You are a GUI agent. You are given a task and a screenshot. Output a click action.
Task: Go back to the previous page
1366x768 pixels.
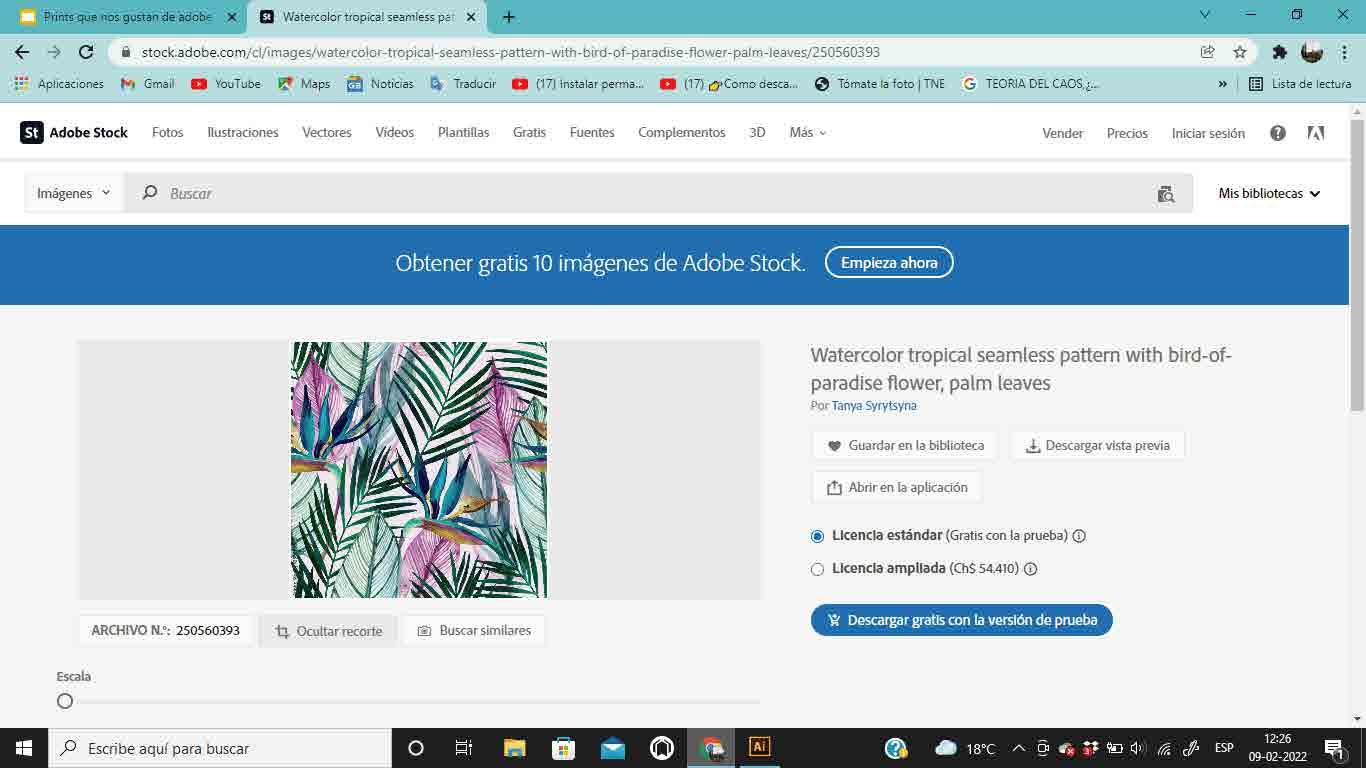pos(22,52)
